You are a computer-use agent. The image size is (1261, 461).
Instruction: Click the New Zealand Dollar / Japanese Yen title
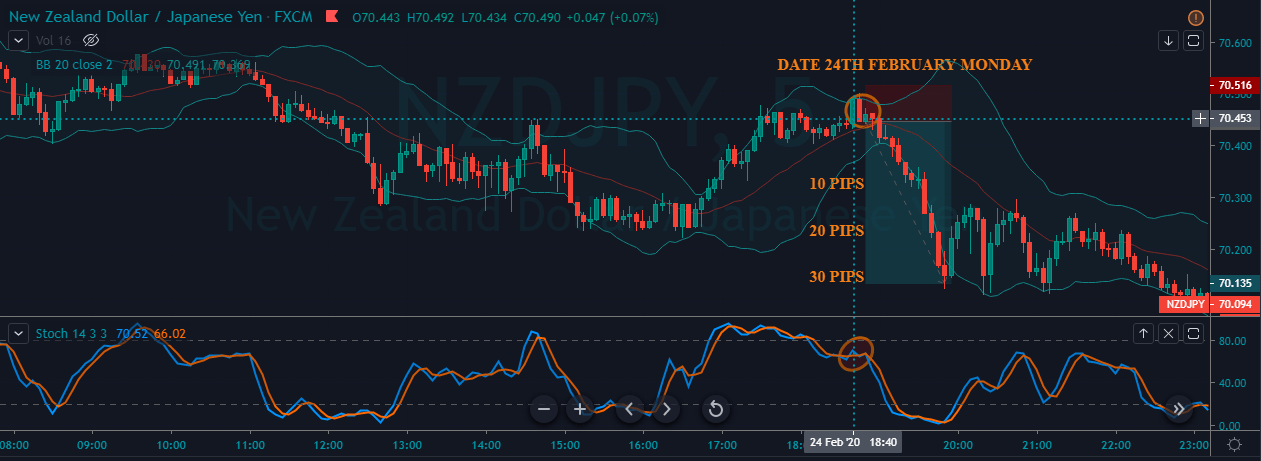(130, 16)
